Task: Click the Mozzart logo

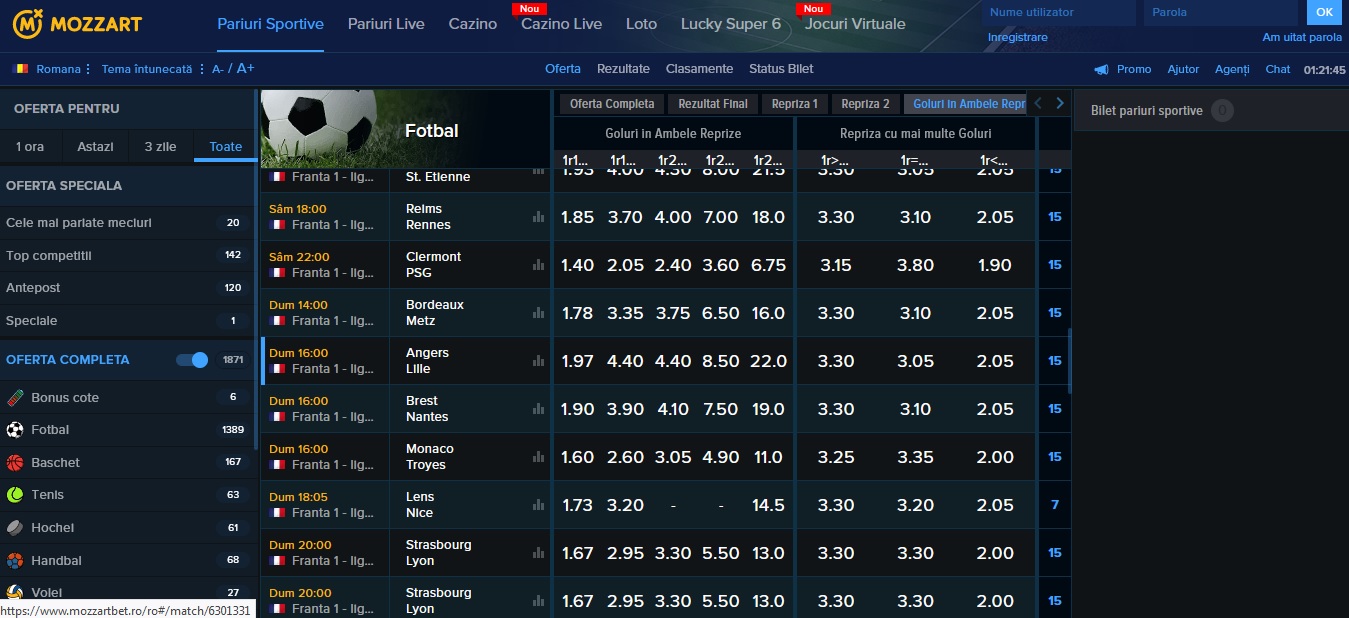Action: point(77,23)
